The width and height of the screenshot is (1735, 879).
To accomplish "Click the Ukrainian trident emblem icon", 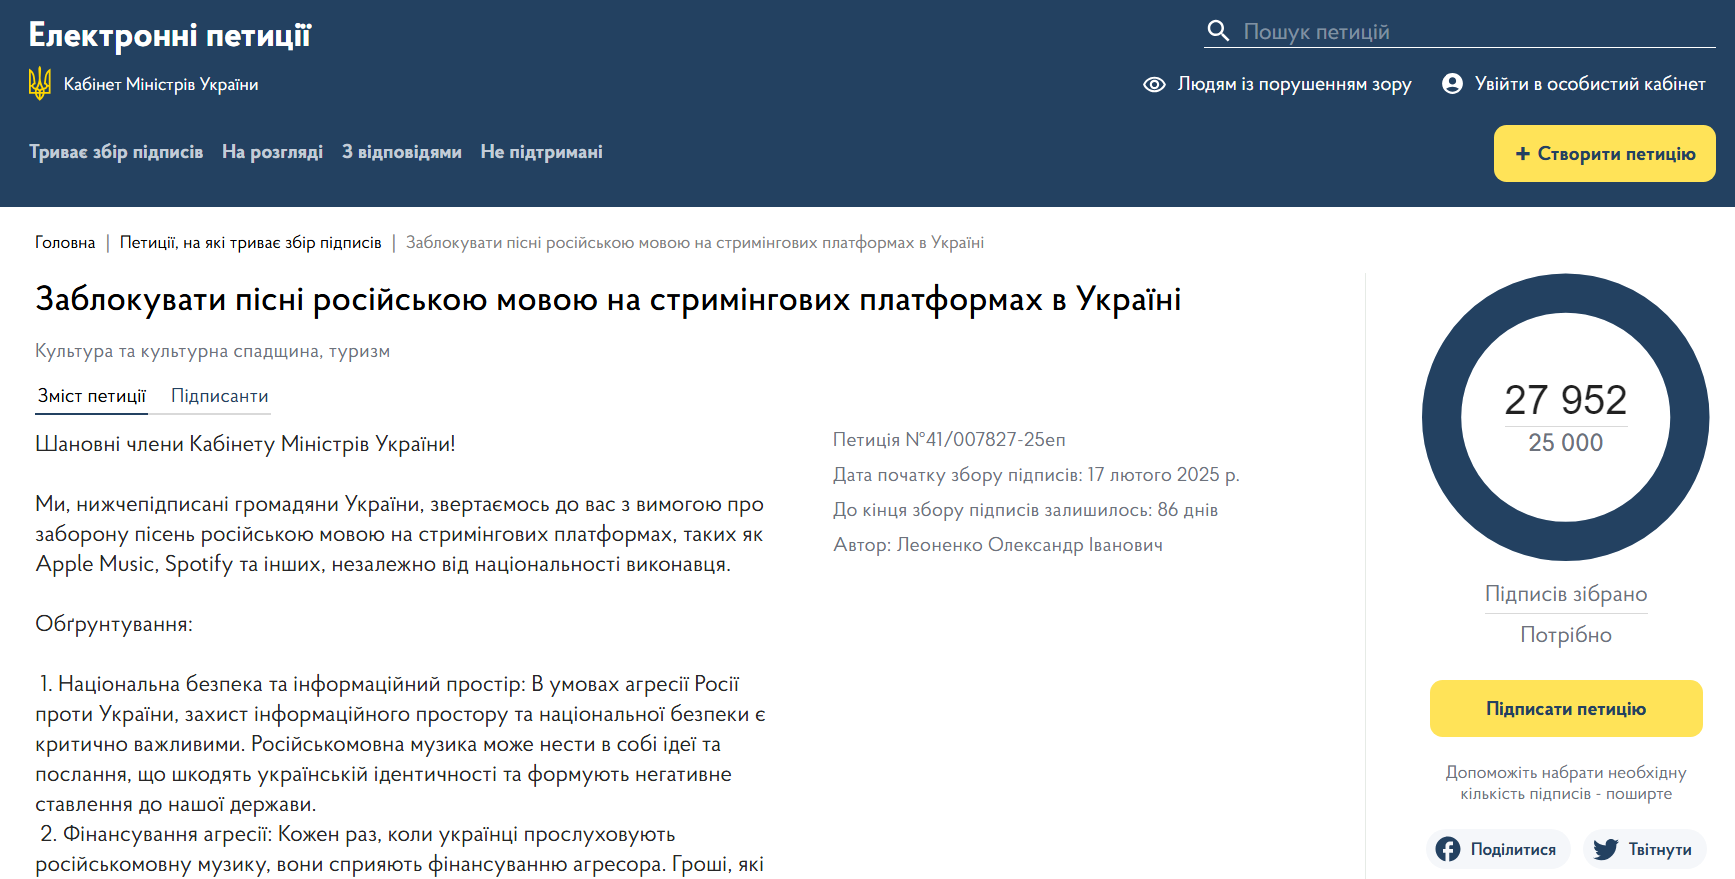I will tap(40, 84).
